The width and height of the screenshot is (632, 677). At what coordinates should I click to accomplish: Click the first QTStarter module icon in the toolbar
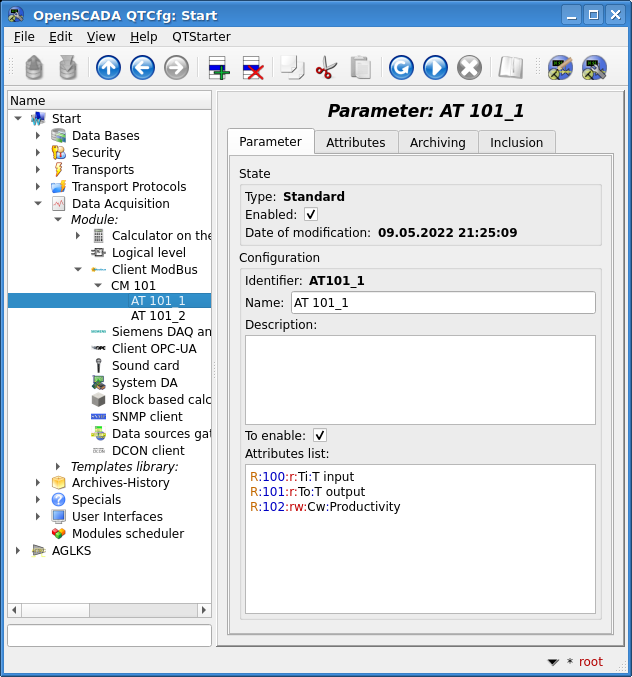(x=560, y=68)
